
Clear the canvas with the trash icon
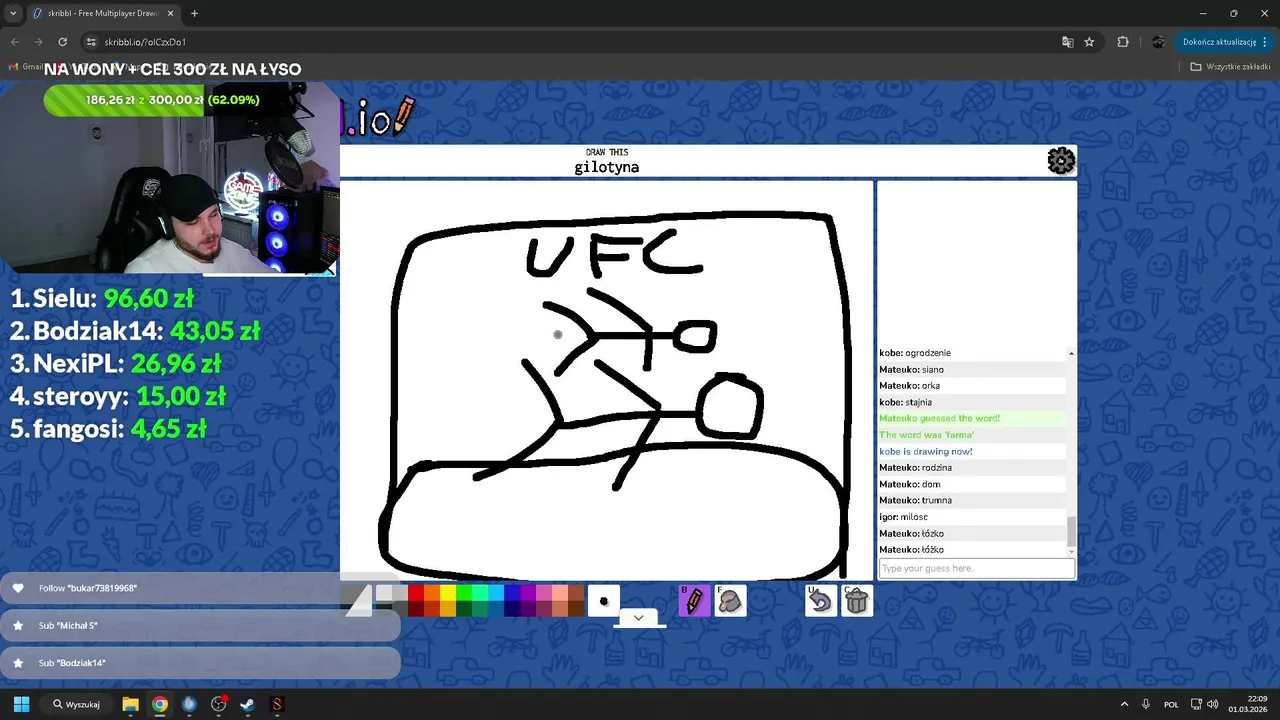pos(856,601)
